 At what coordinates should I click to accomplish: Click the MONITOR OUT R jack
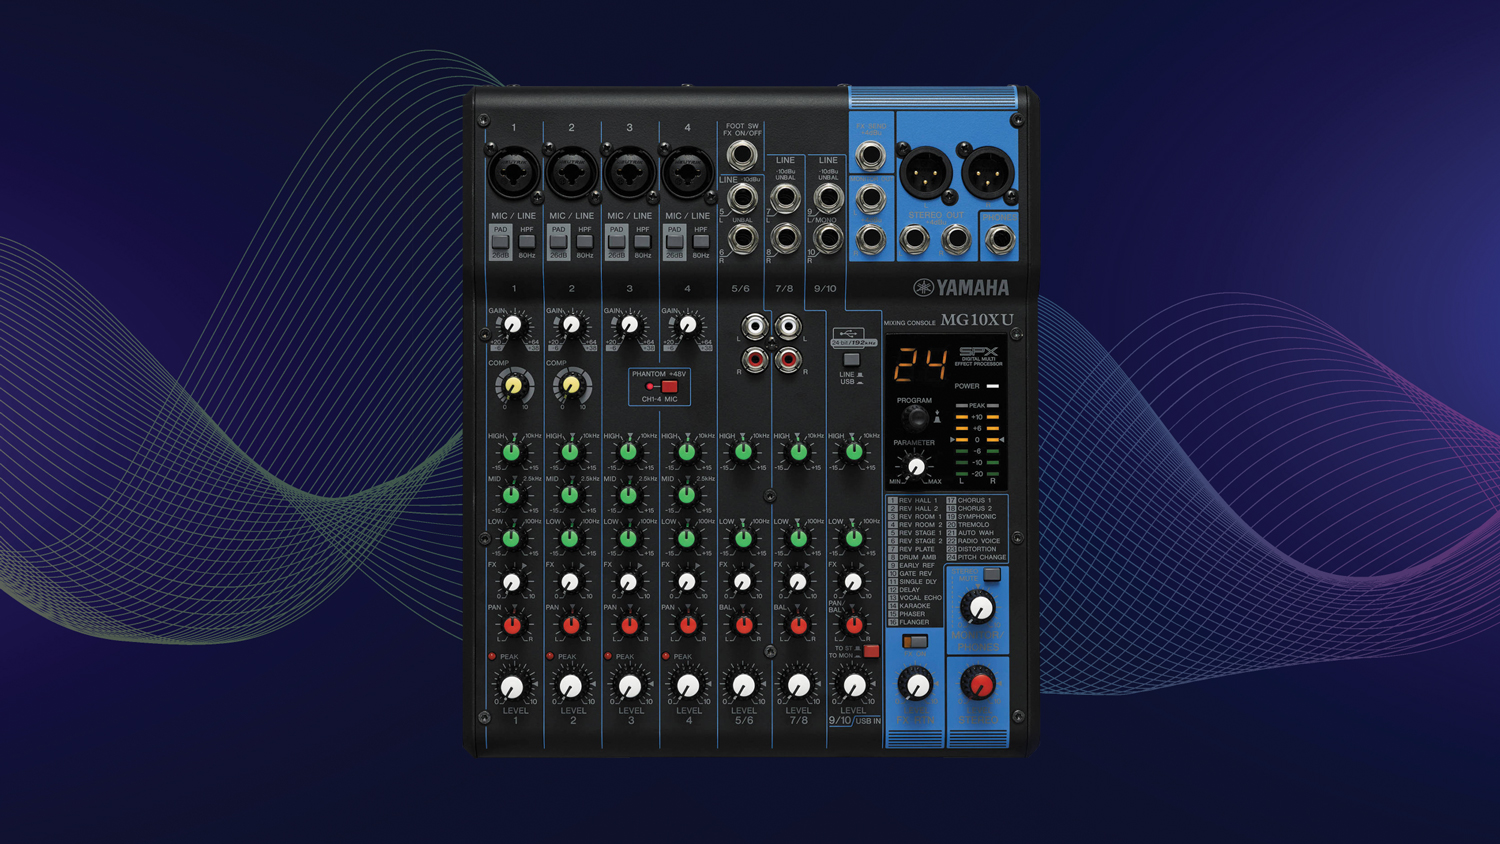[x=871, y=239]
